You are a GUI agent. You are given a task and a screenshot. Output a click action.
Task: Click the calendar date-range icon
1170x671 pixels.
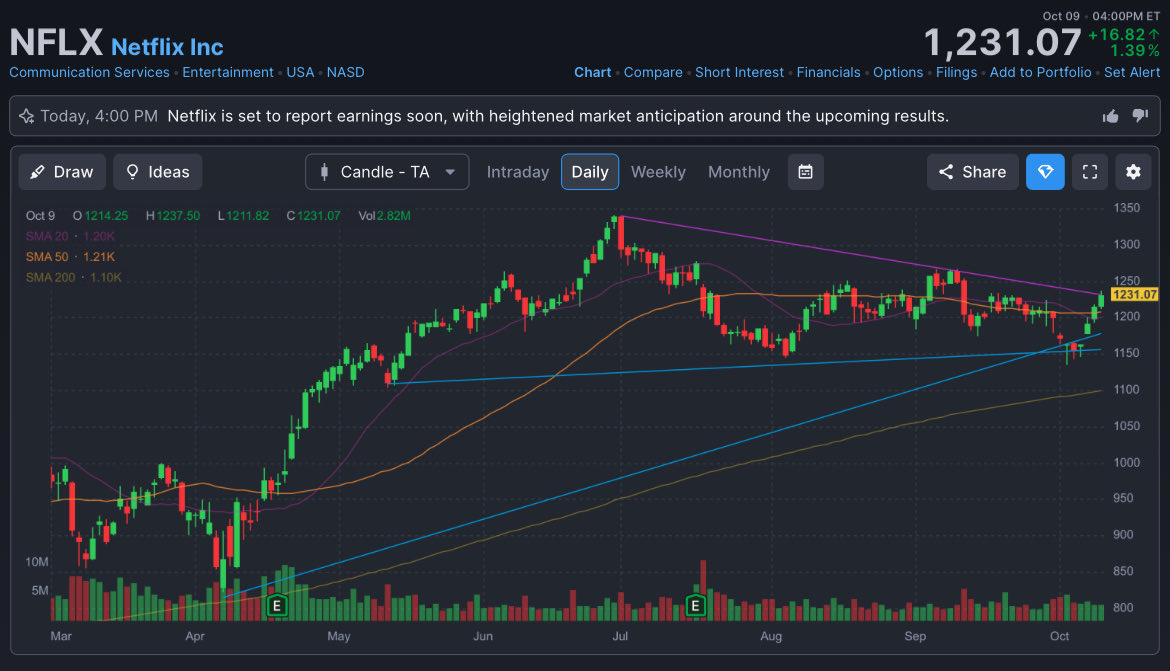click(805, 171)
